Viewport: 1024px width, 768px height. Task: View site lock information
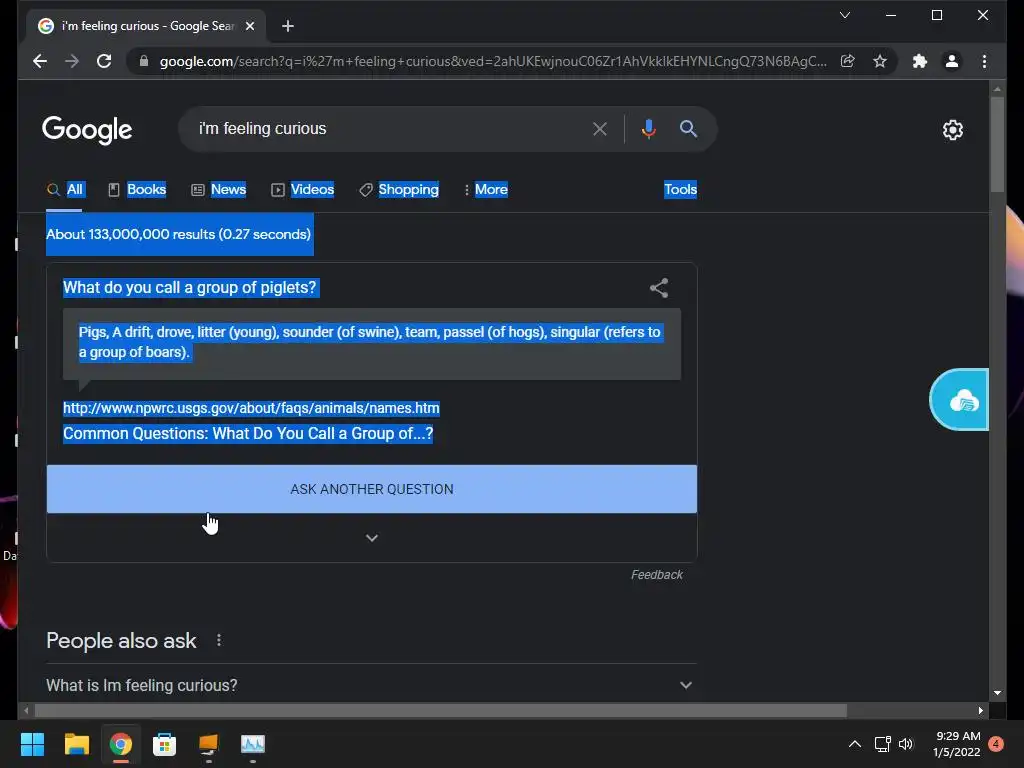pos(144,61)
